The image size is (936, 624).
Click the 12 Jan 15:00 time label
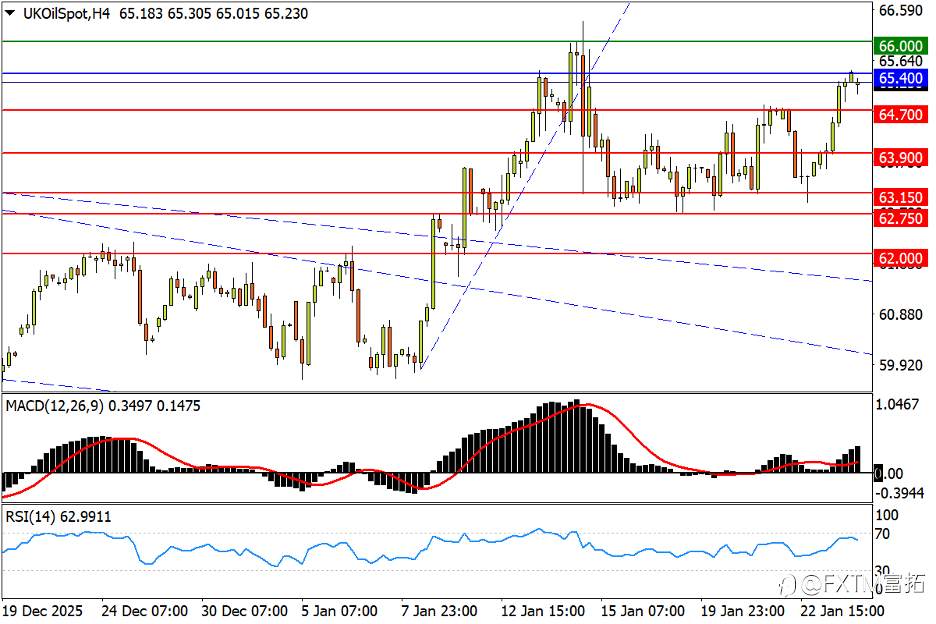[x=542, y=611]
